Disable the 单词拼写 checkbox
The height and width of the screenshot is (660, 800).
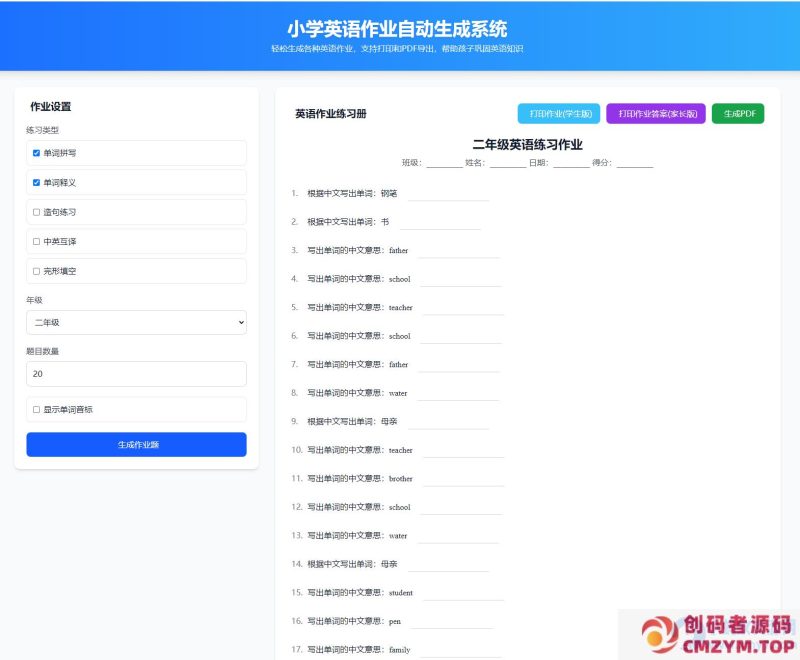click(35, 152)
